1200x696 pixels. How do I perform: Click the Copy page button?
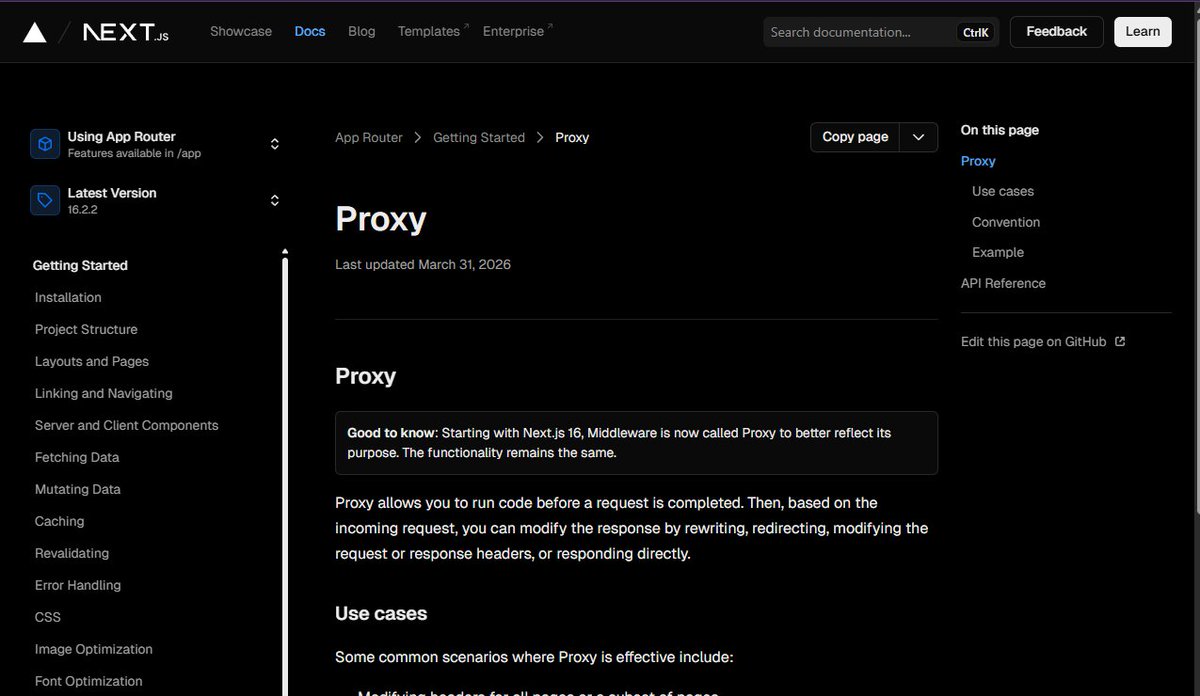click(x=855, y=137)
